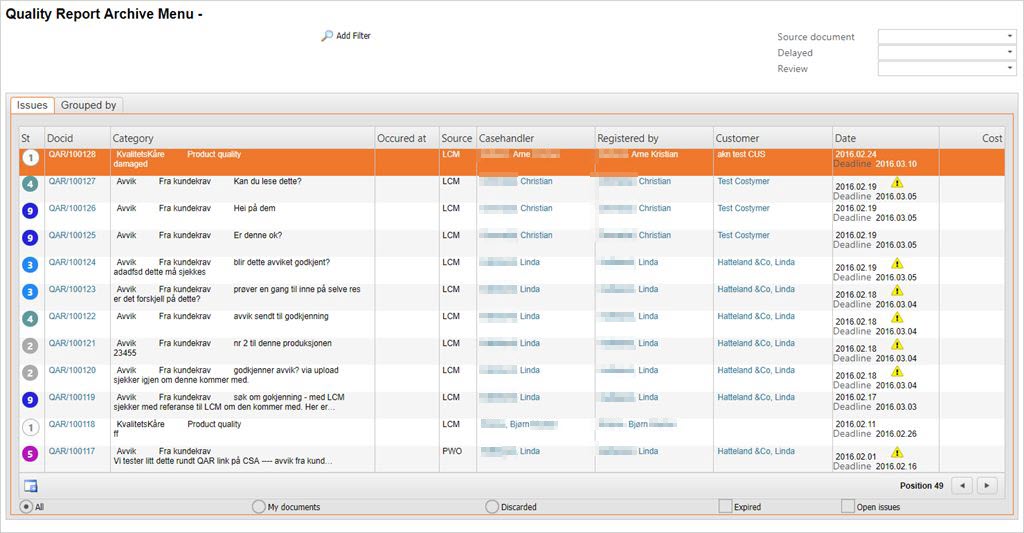This screenshot has width=1024, height=533.
Task: Click the Date column header
Action: (x=845, y=138)
